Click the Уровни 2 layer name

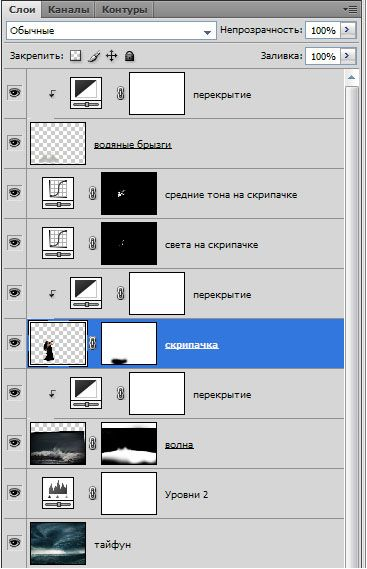187,494
